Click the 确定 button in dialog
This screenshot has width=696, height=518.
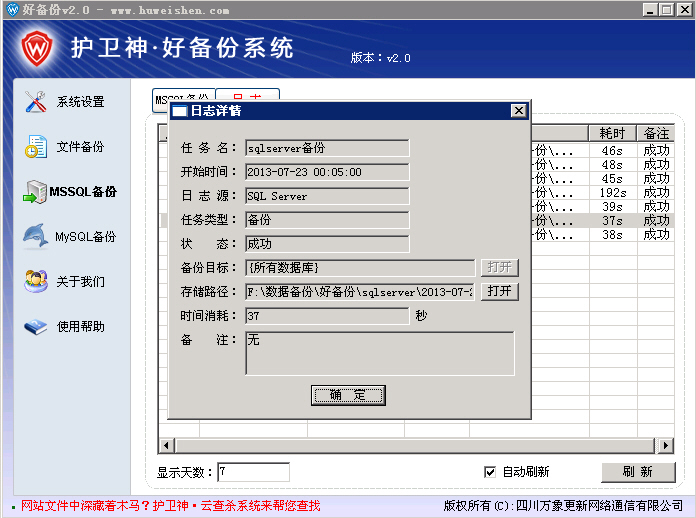pyautogui.click(x=348, y=395)
